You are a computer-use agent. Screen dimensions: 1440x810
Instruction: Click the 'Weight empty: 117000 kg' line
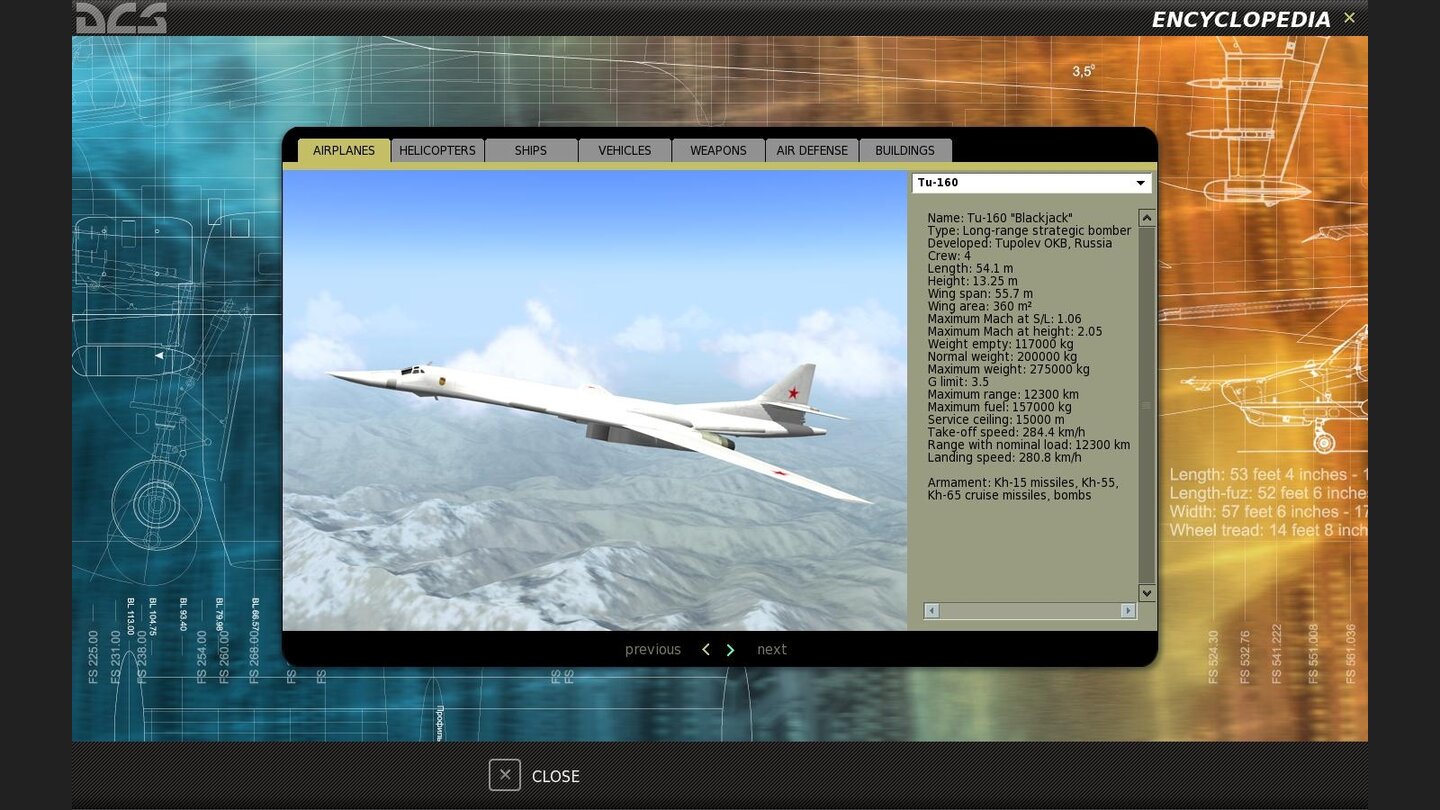pos(1000,344)
